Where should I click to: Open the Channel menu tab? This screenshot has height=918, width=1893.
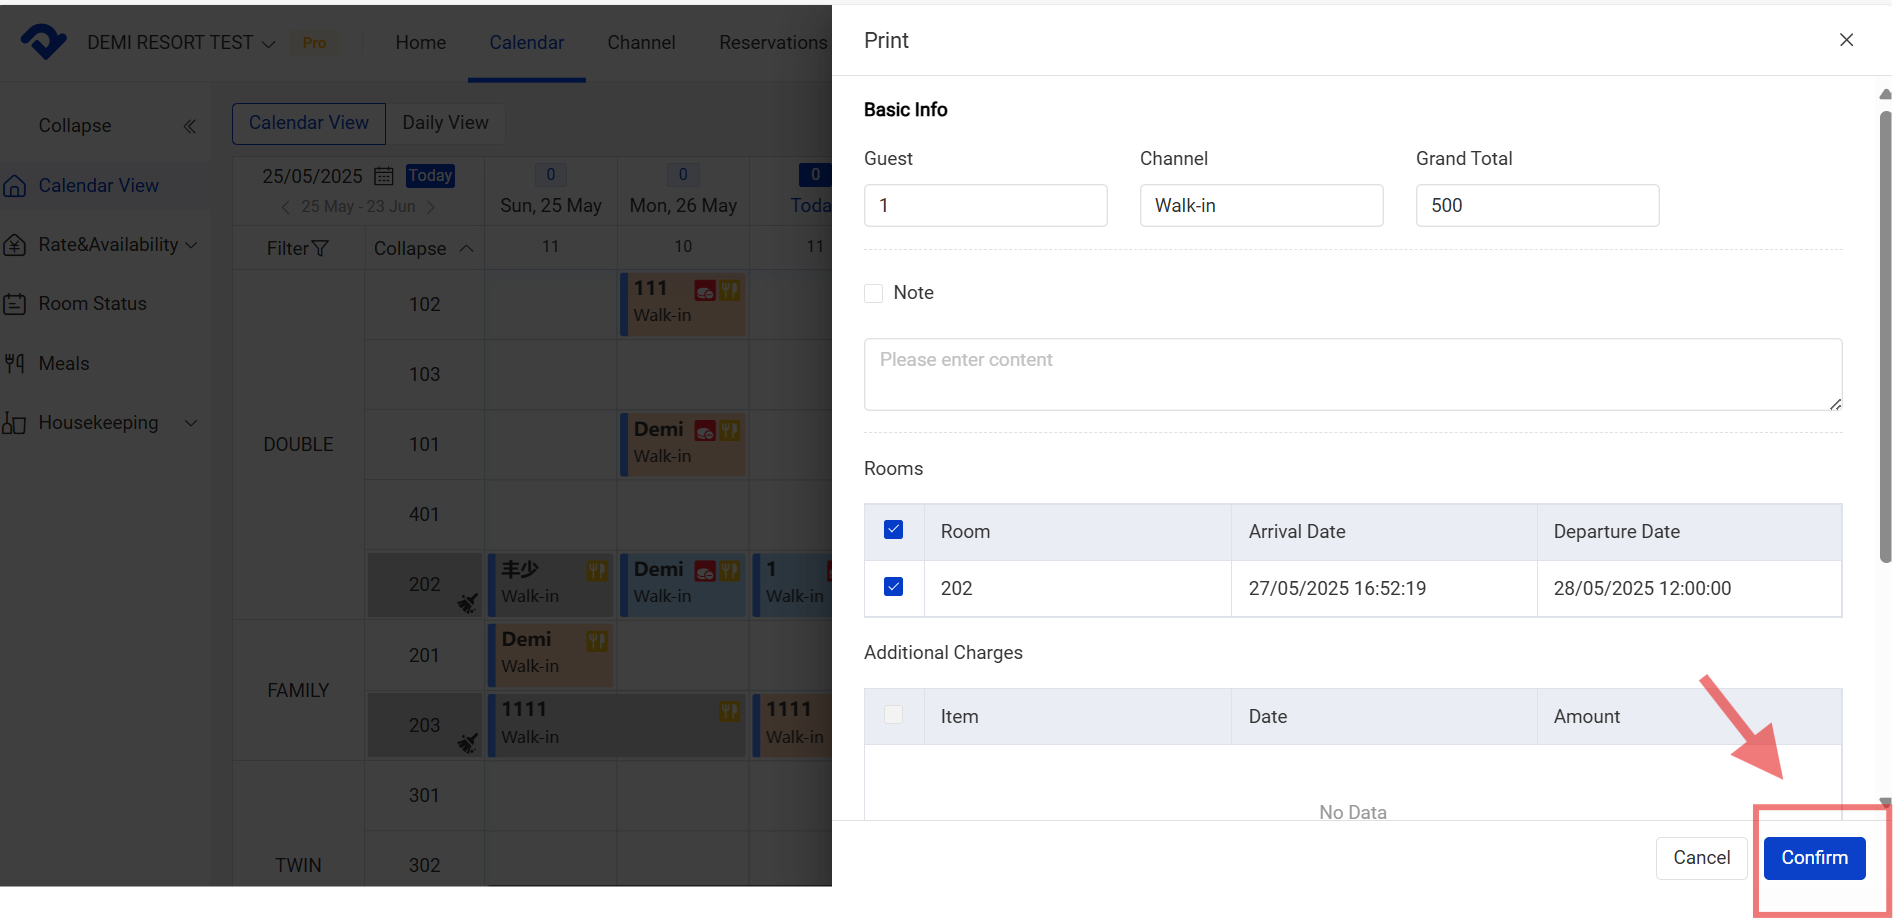(x=641, y=43)
